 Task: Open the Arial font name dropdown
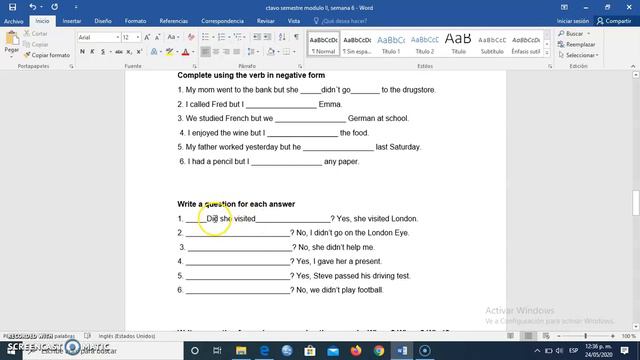click(118, 37)
